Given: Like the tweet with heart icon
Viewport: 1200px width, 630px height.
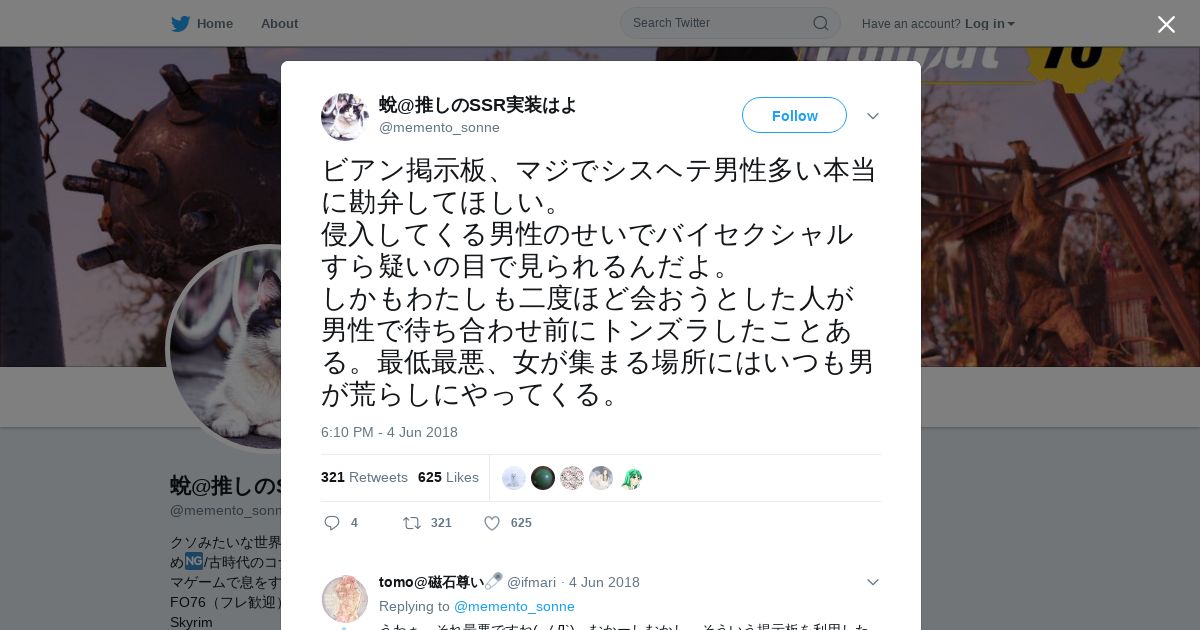Looking at the screenshot, I should (x=492, y=523).
